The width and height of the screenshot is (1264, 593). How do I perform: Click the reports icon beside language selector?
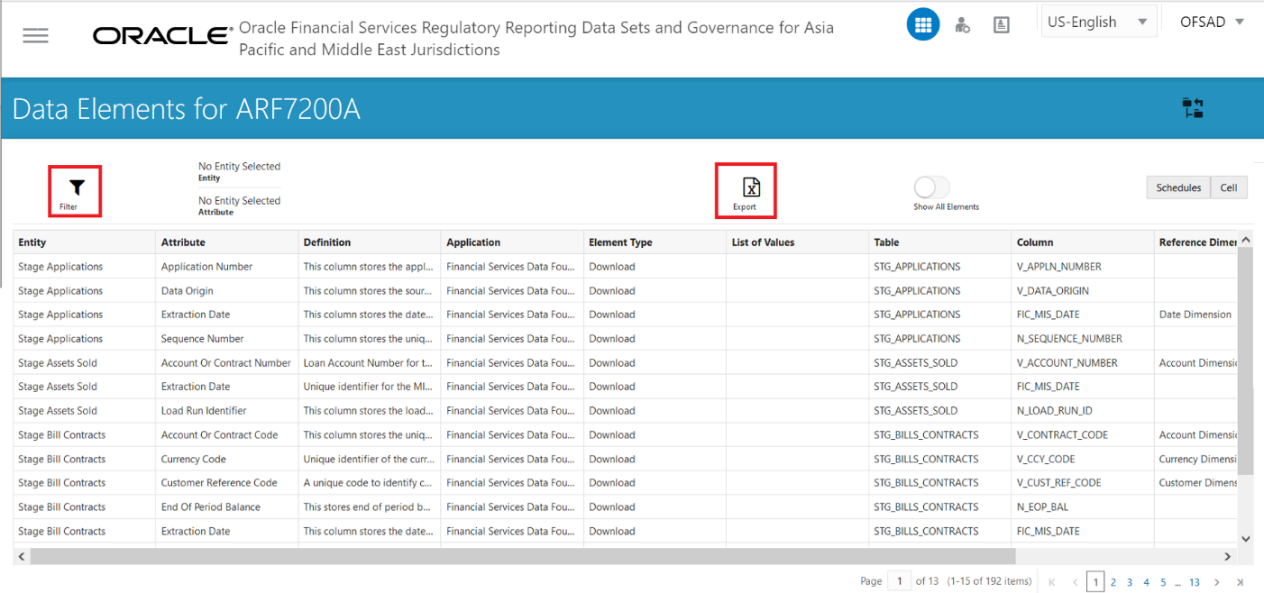click(x=1001, y=25)
